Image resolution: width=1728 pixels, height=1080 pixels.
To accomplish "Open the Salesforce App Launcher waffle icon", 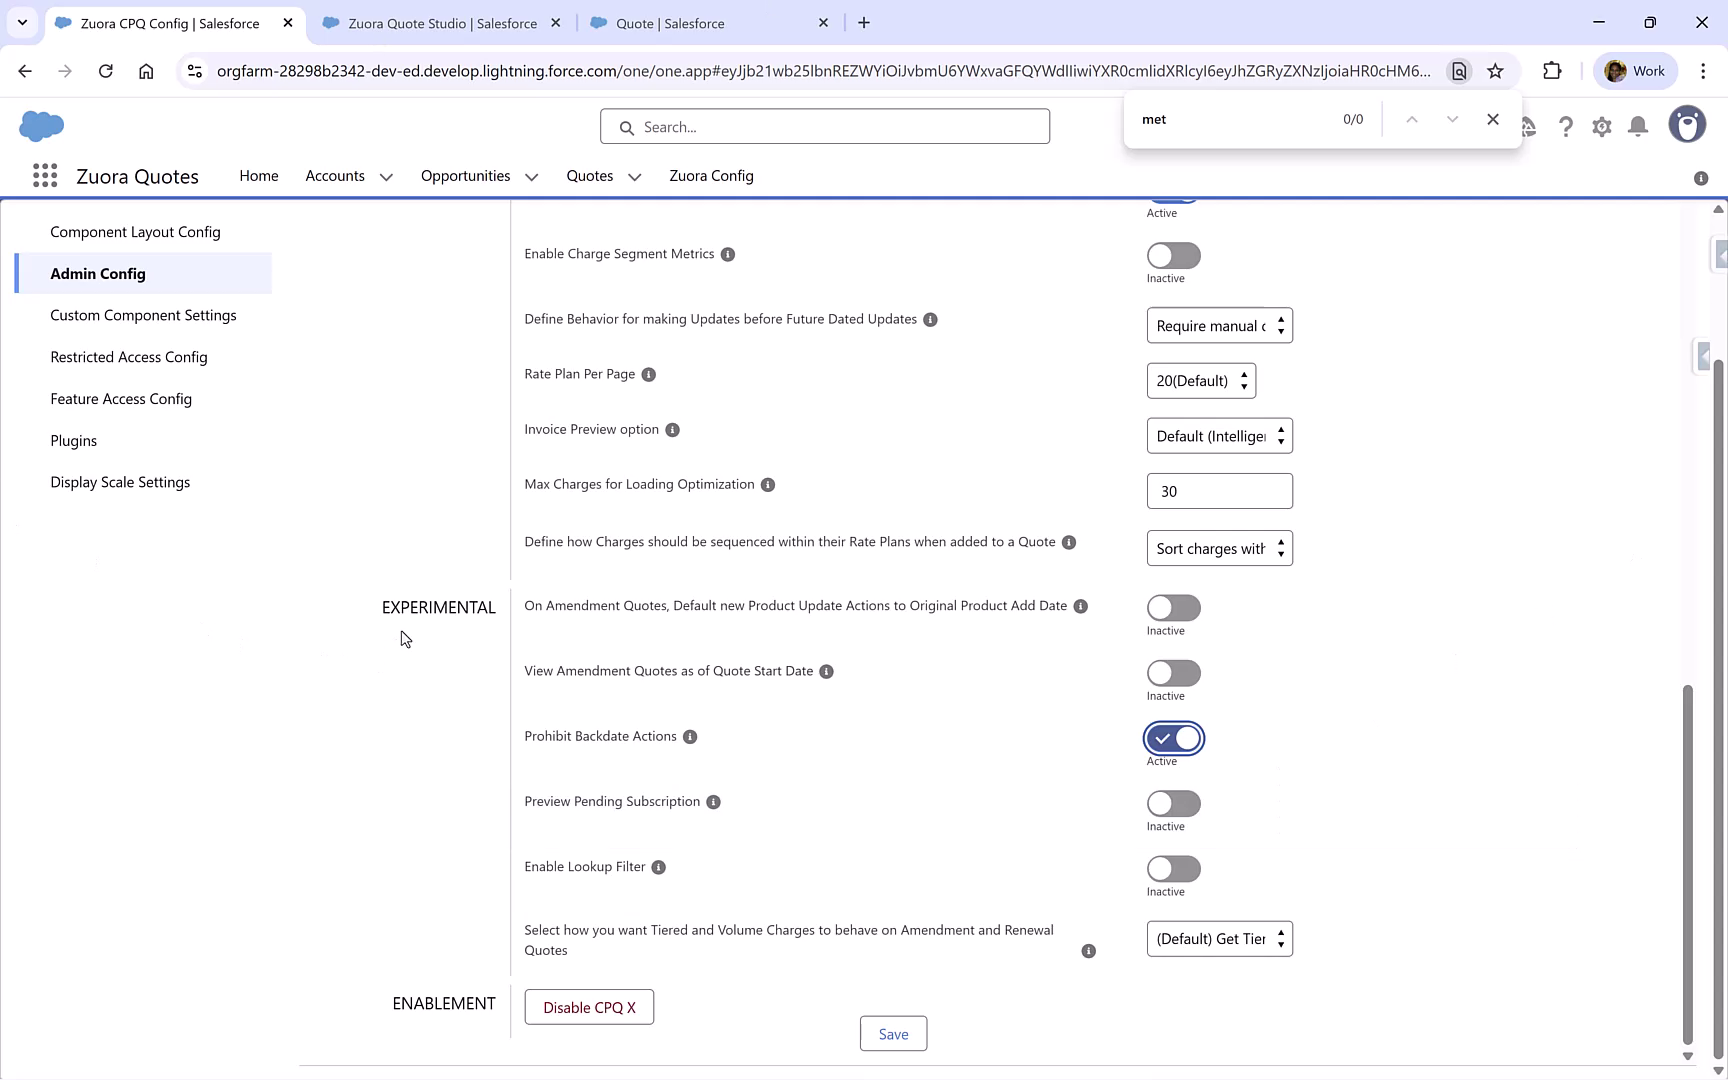I will coord(45,175).
